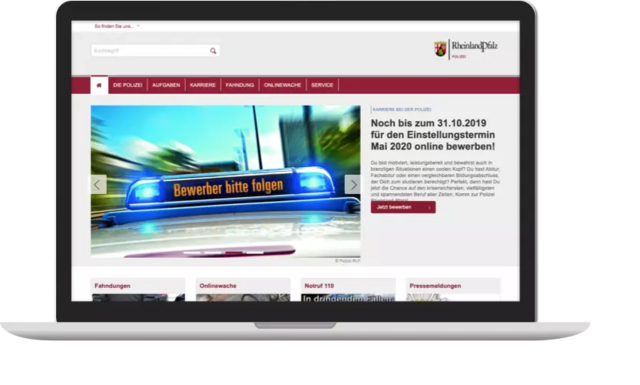Screen dimensions: 640x385
Task: Open the FAHNDUNG menu
Action: pos(240,85)
